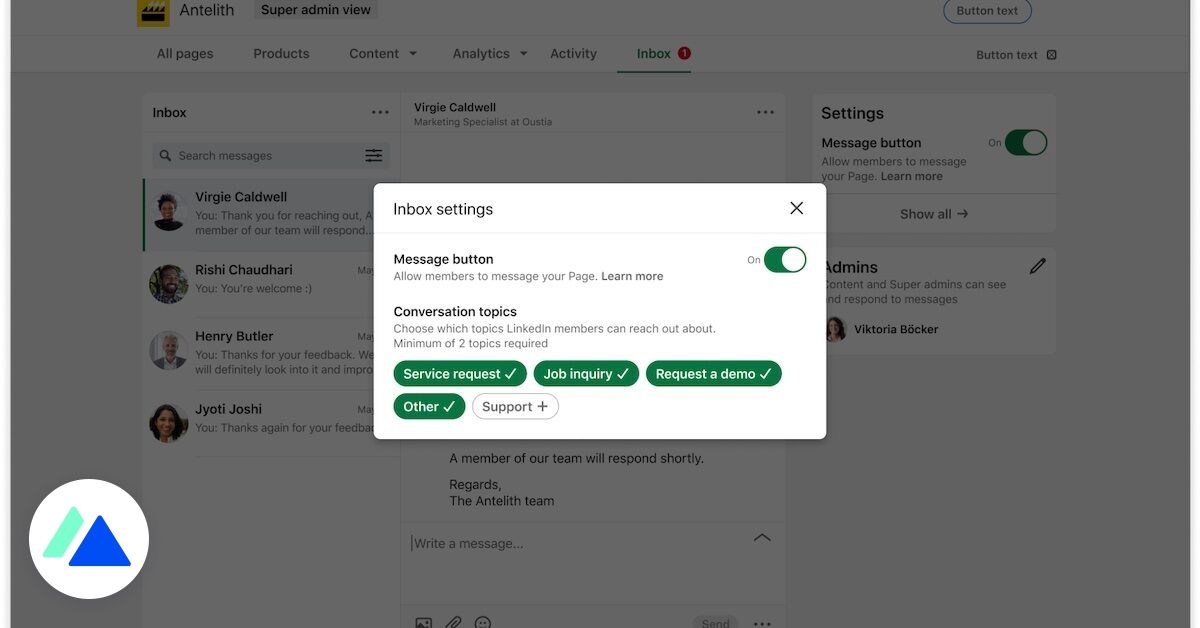
Task: Expand the message composer chevron
Action: [762, 538]
